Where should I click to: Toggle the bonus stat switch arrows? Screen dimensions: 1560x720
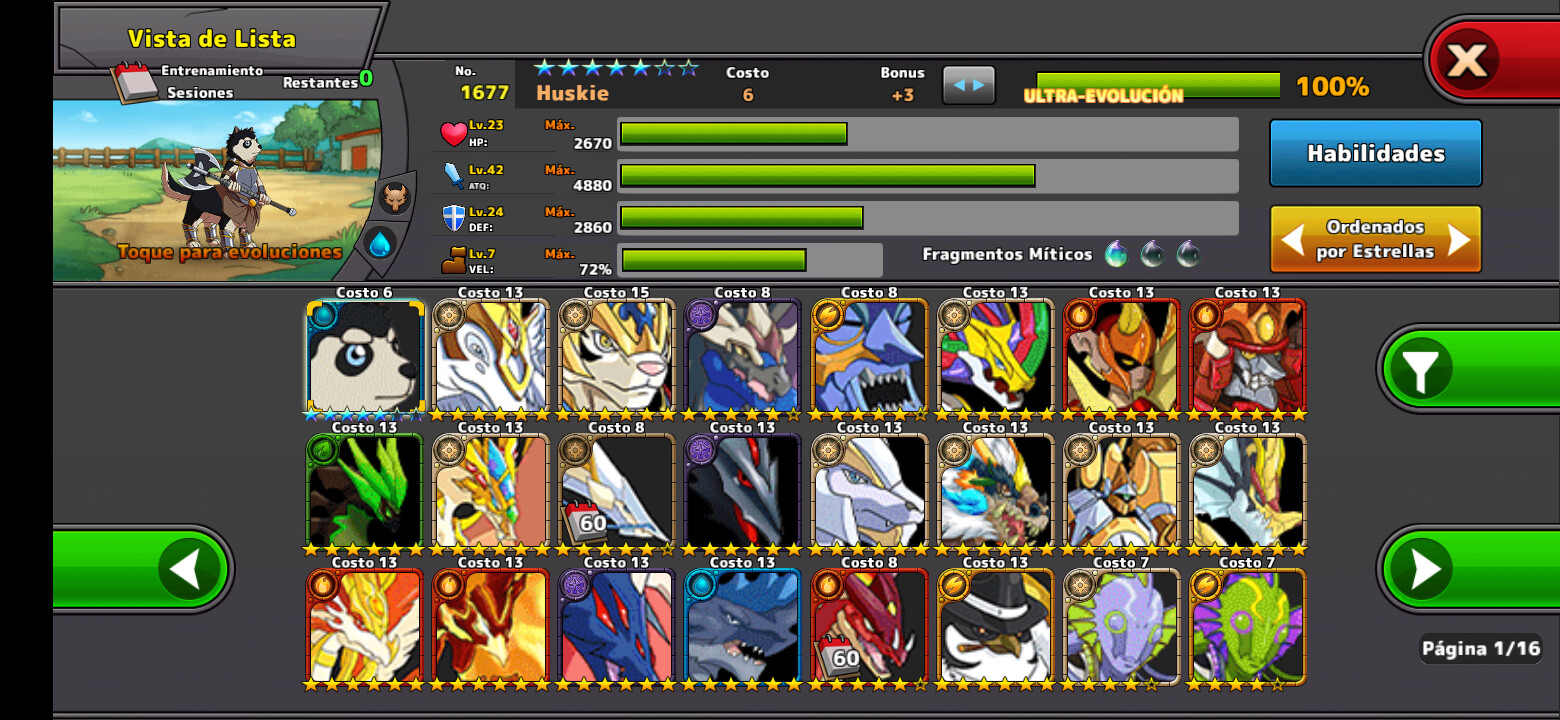(969, 86)
